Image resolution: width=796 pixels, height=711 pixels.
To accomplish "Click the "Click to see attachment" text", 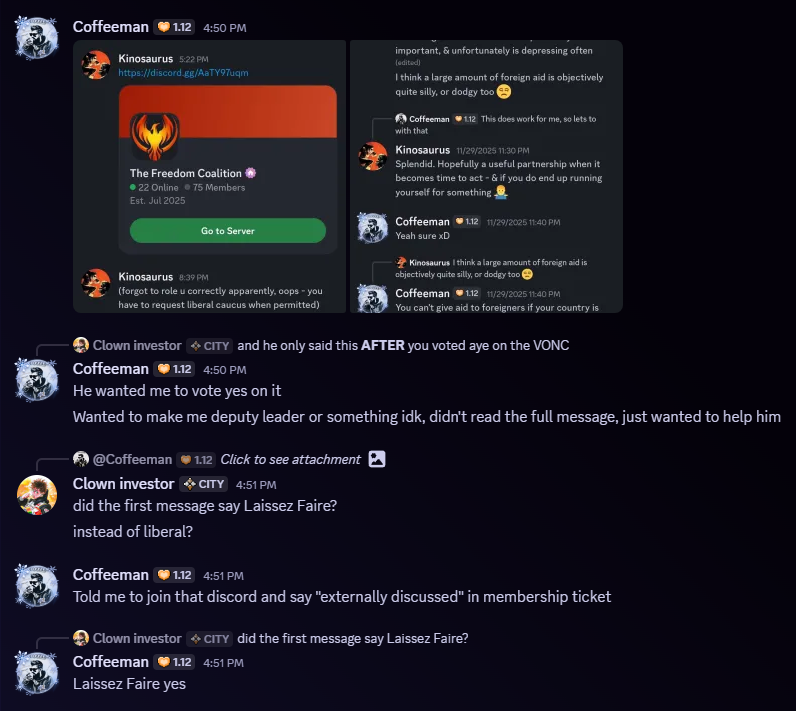I will pos(290,459).
